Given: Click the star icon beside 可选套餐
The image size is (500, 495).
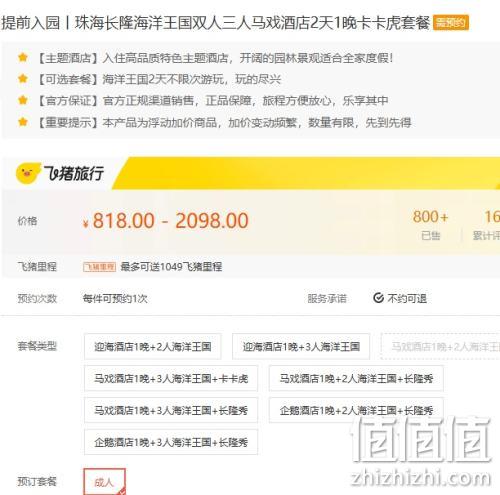Looking at the screenshot, I should [23, 79].
